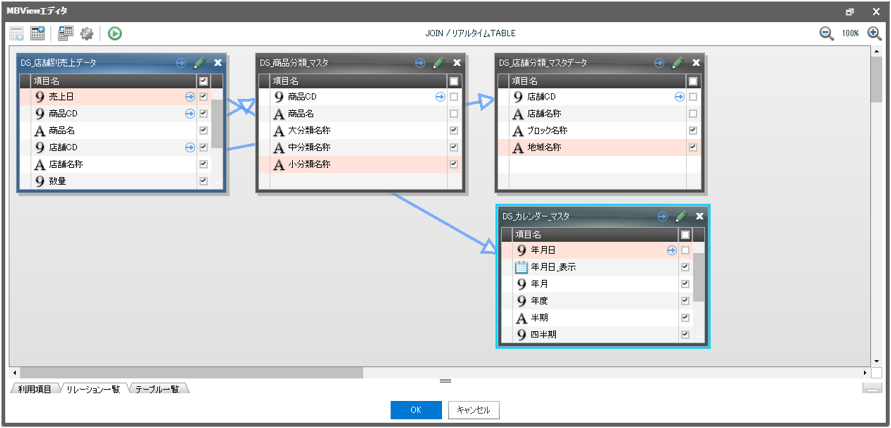Uncheck the 売上日 checkbox
The height and width of the screenshot is (428, 891).
click(x=203, y=97)
